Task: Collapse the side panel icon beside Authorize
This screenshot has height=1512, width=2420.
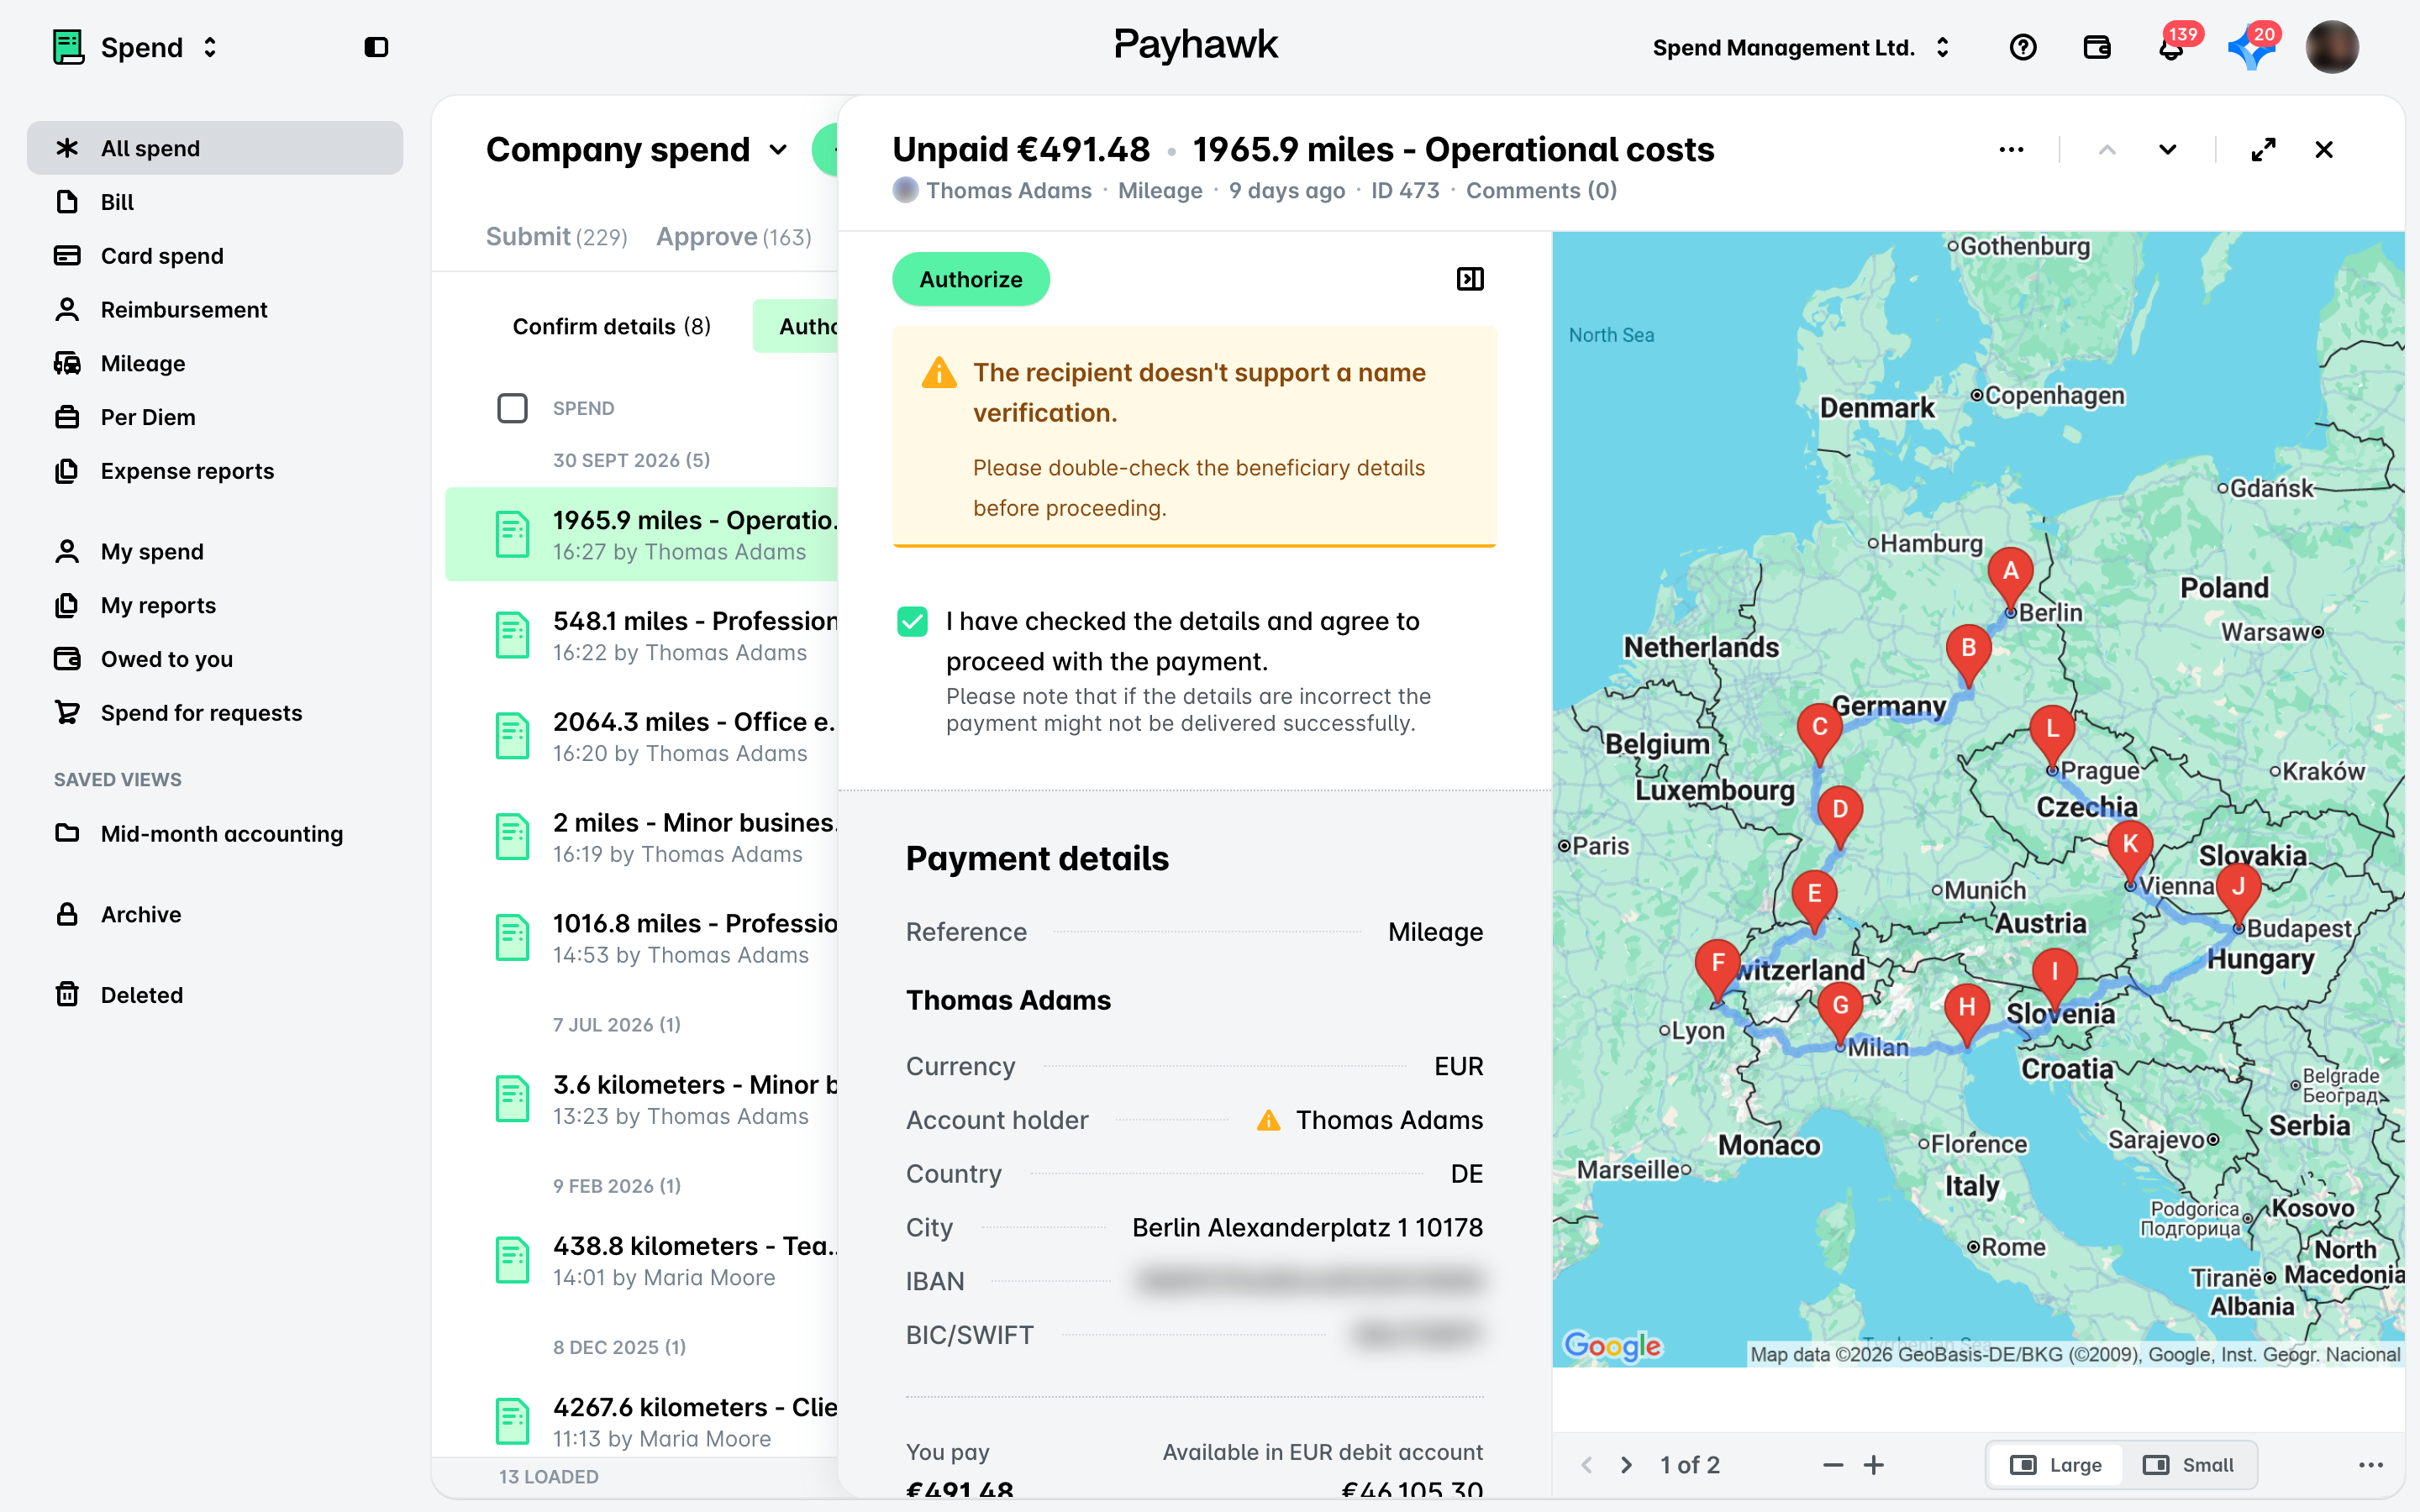Action: tap(1470, 279)
